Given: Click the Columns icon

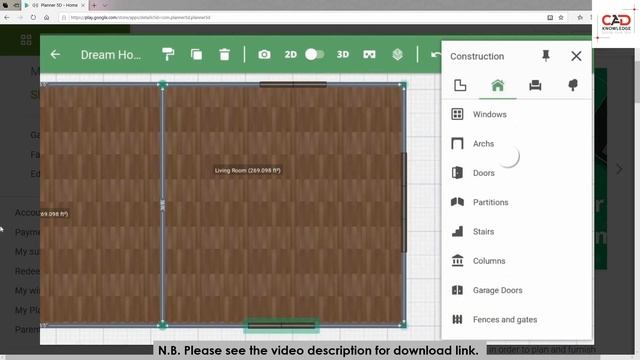Looking at the screenshot, I should tap(457, 260).
